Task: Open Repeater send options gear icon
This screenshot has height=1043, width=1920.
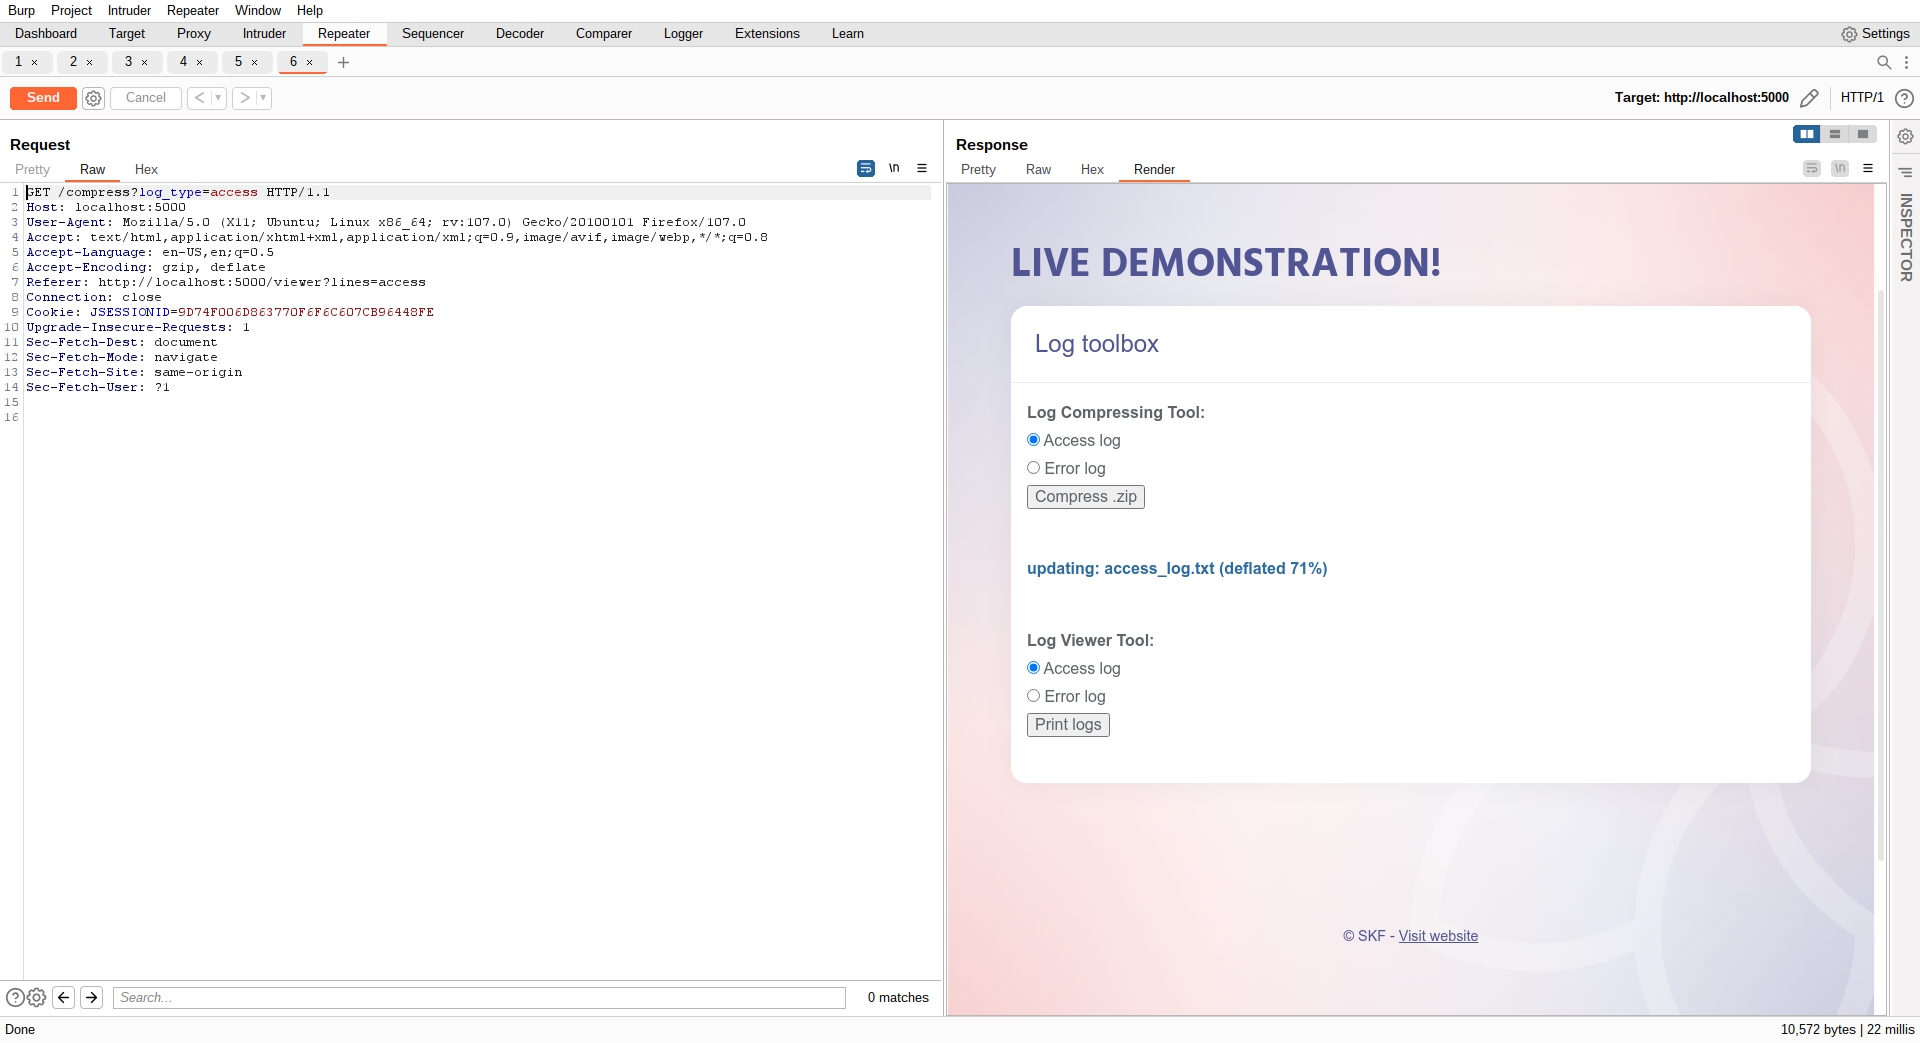Action: (x=93, y=98)
